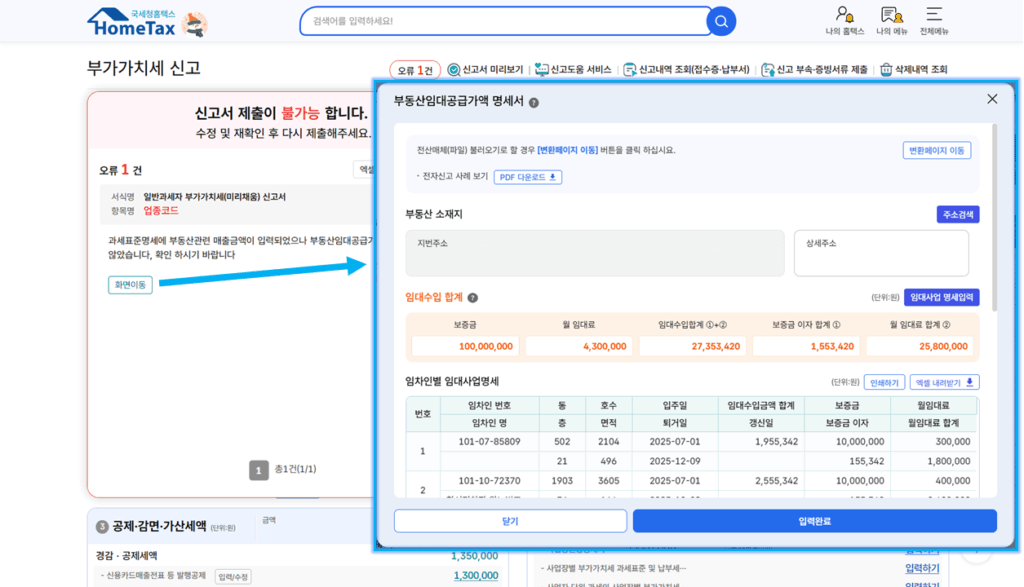Click the 주소검색 address search button
This screenshot has width=1024, height=587.
click(959, 215)
